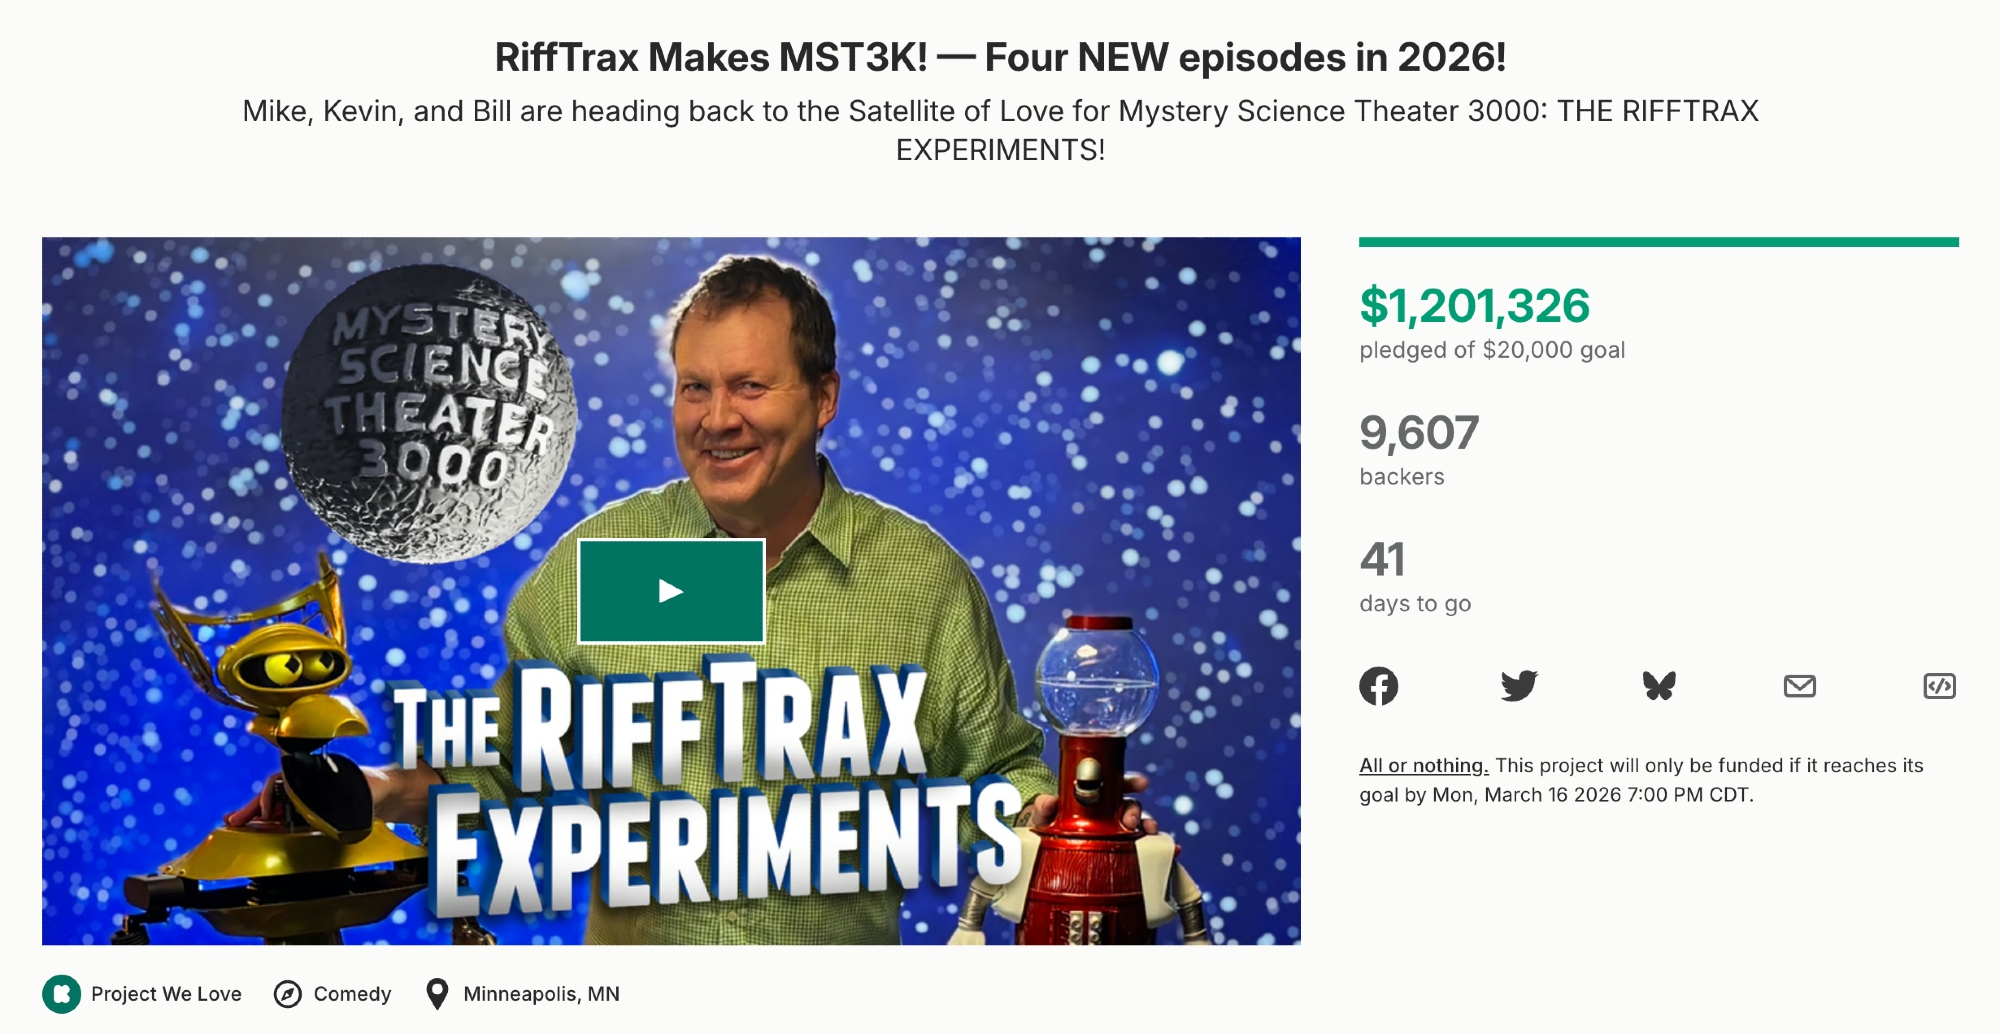Click the Comedy compass icon

[288, 994]
